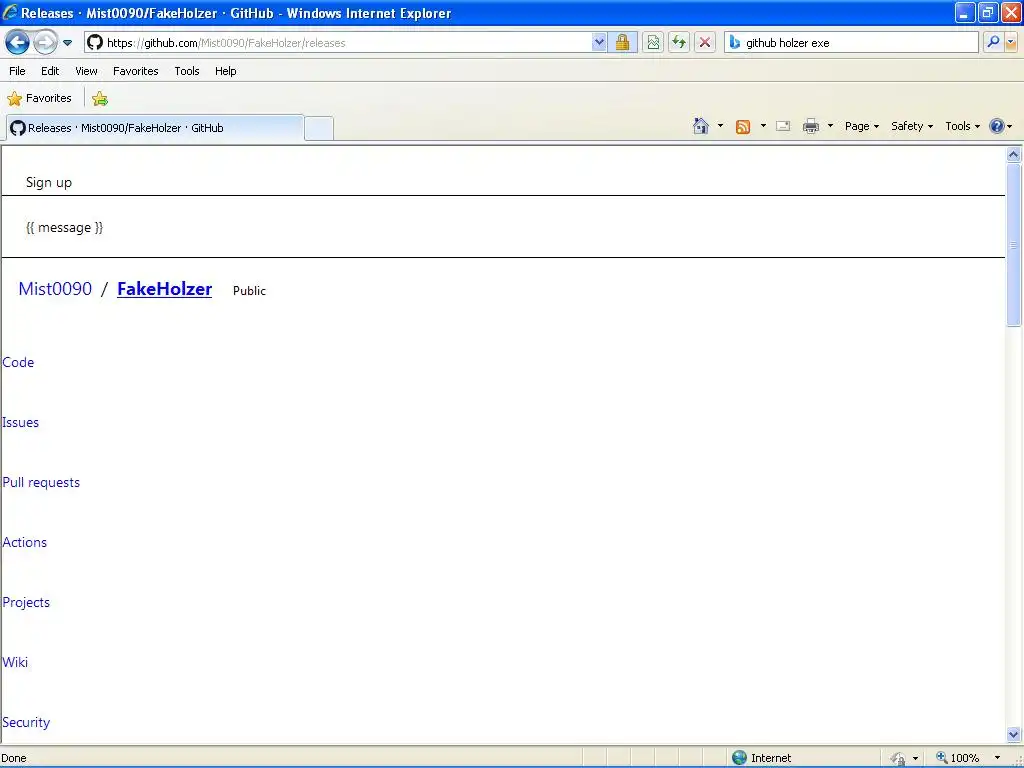This screenshot has height=768, width=1024.
Task: Open the Favorites menu
Action: click(x=136, y=71)
